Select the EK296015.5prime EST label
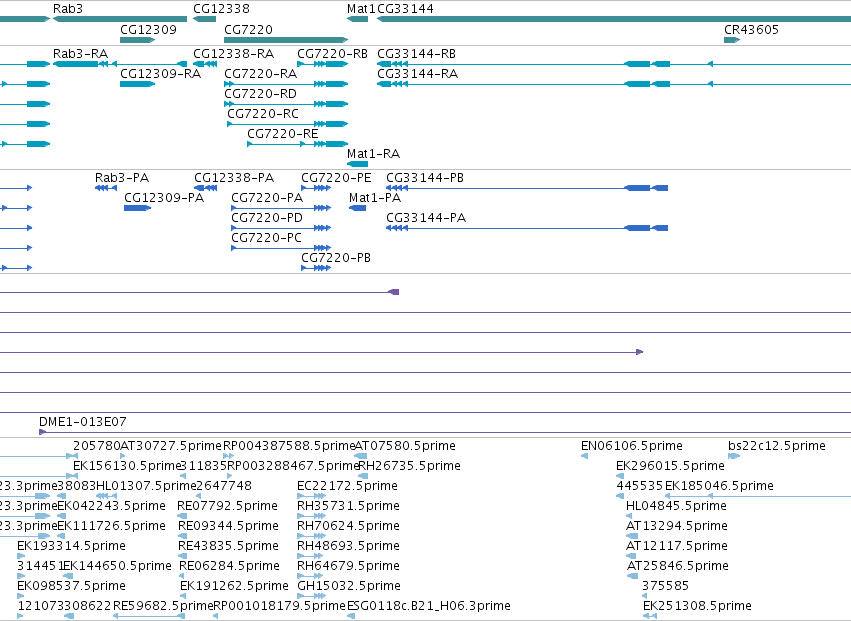Screen dimensions: 851x621 (x=670, y=466)
